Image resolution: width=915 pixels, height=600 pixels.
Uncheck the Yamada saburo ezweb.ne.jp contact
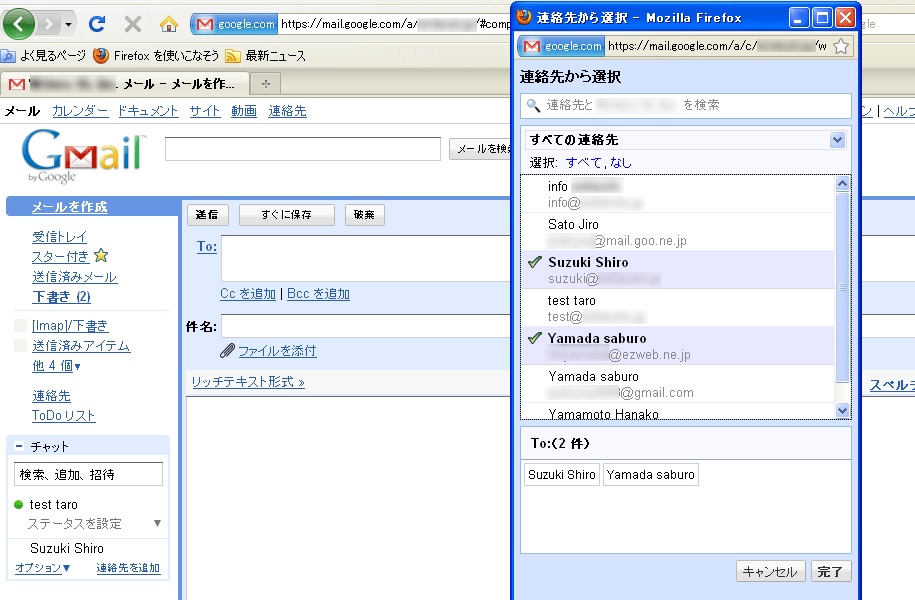pyautogui.click(x=678, y=346)
